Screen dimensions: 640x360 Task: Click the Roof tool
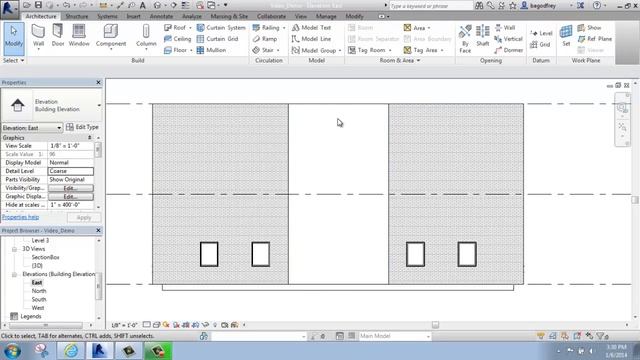click(x=178, y=28)
